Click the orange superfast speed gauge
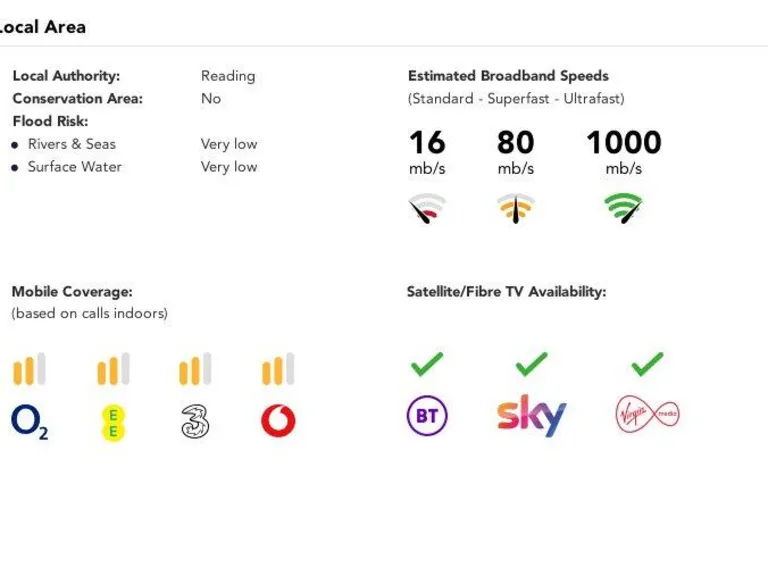The height and width of the screenshot is (576, 768). point(515,208)
